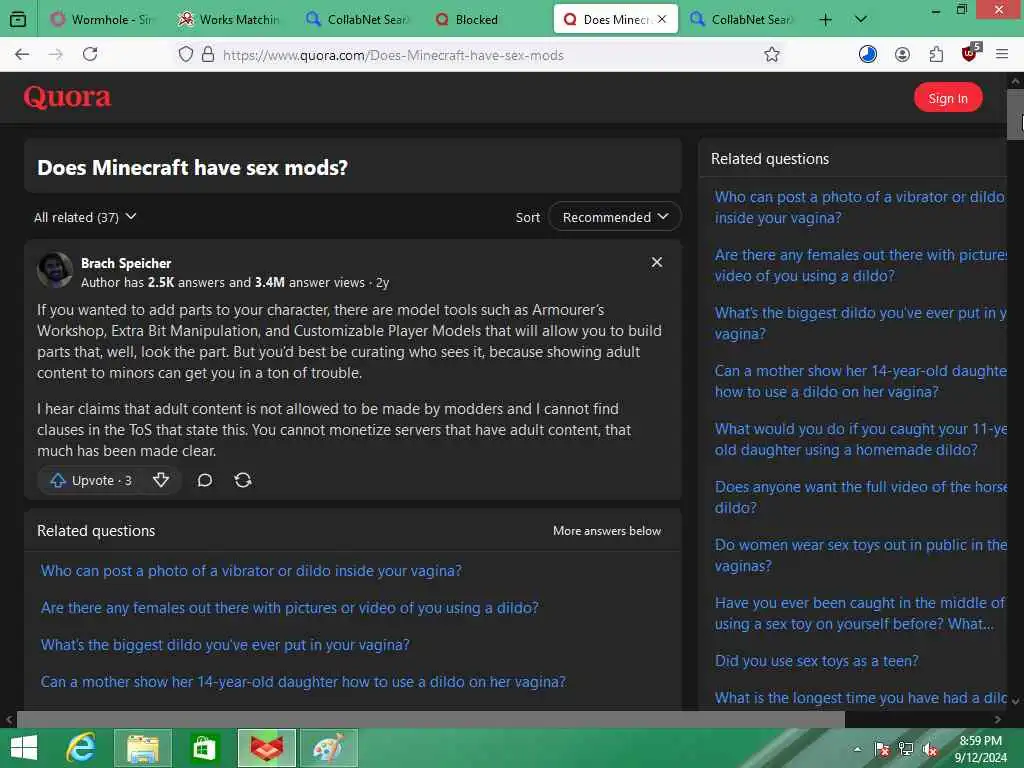This screenshot has width=1024, height=768.
Task: Open sidebar link 'Does anyone want the full video'
Action: [x=861, y=497]
